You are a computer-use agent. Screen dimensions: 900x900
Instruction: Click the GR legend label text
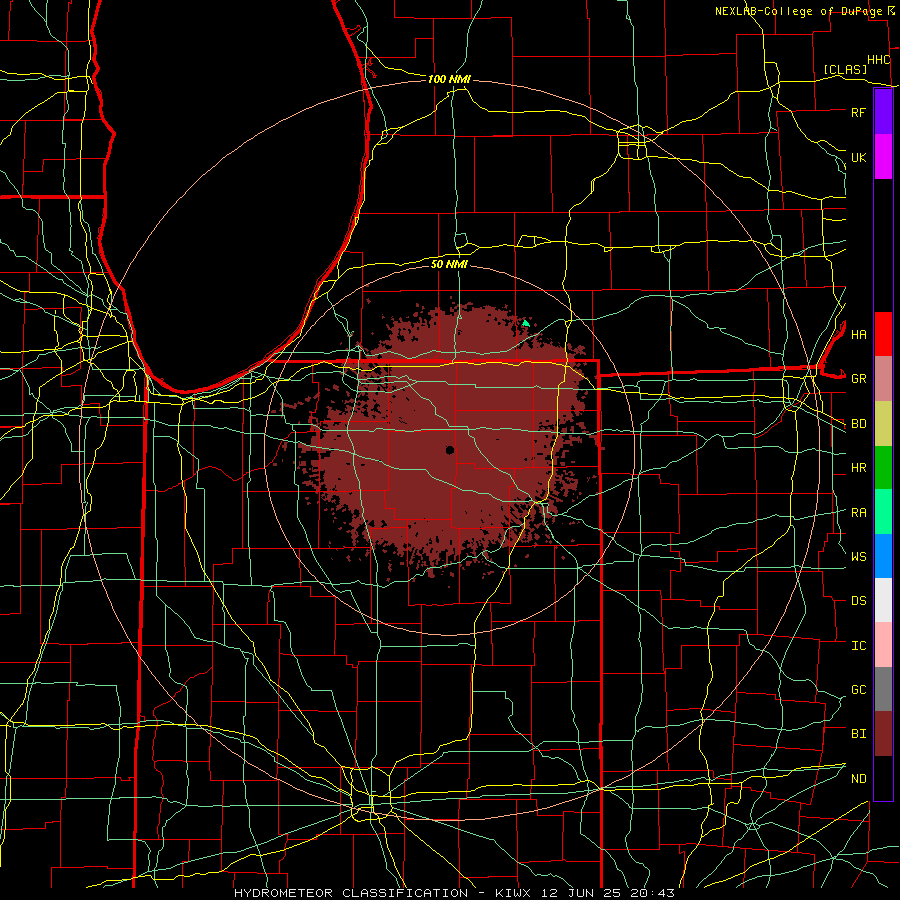pyautogui.click(x=859, y=379)
